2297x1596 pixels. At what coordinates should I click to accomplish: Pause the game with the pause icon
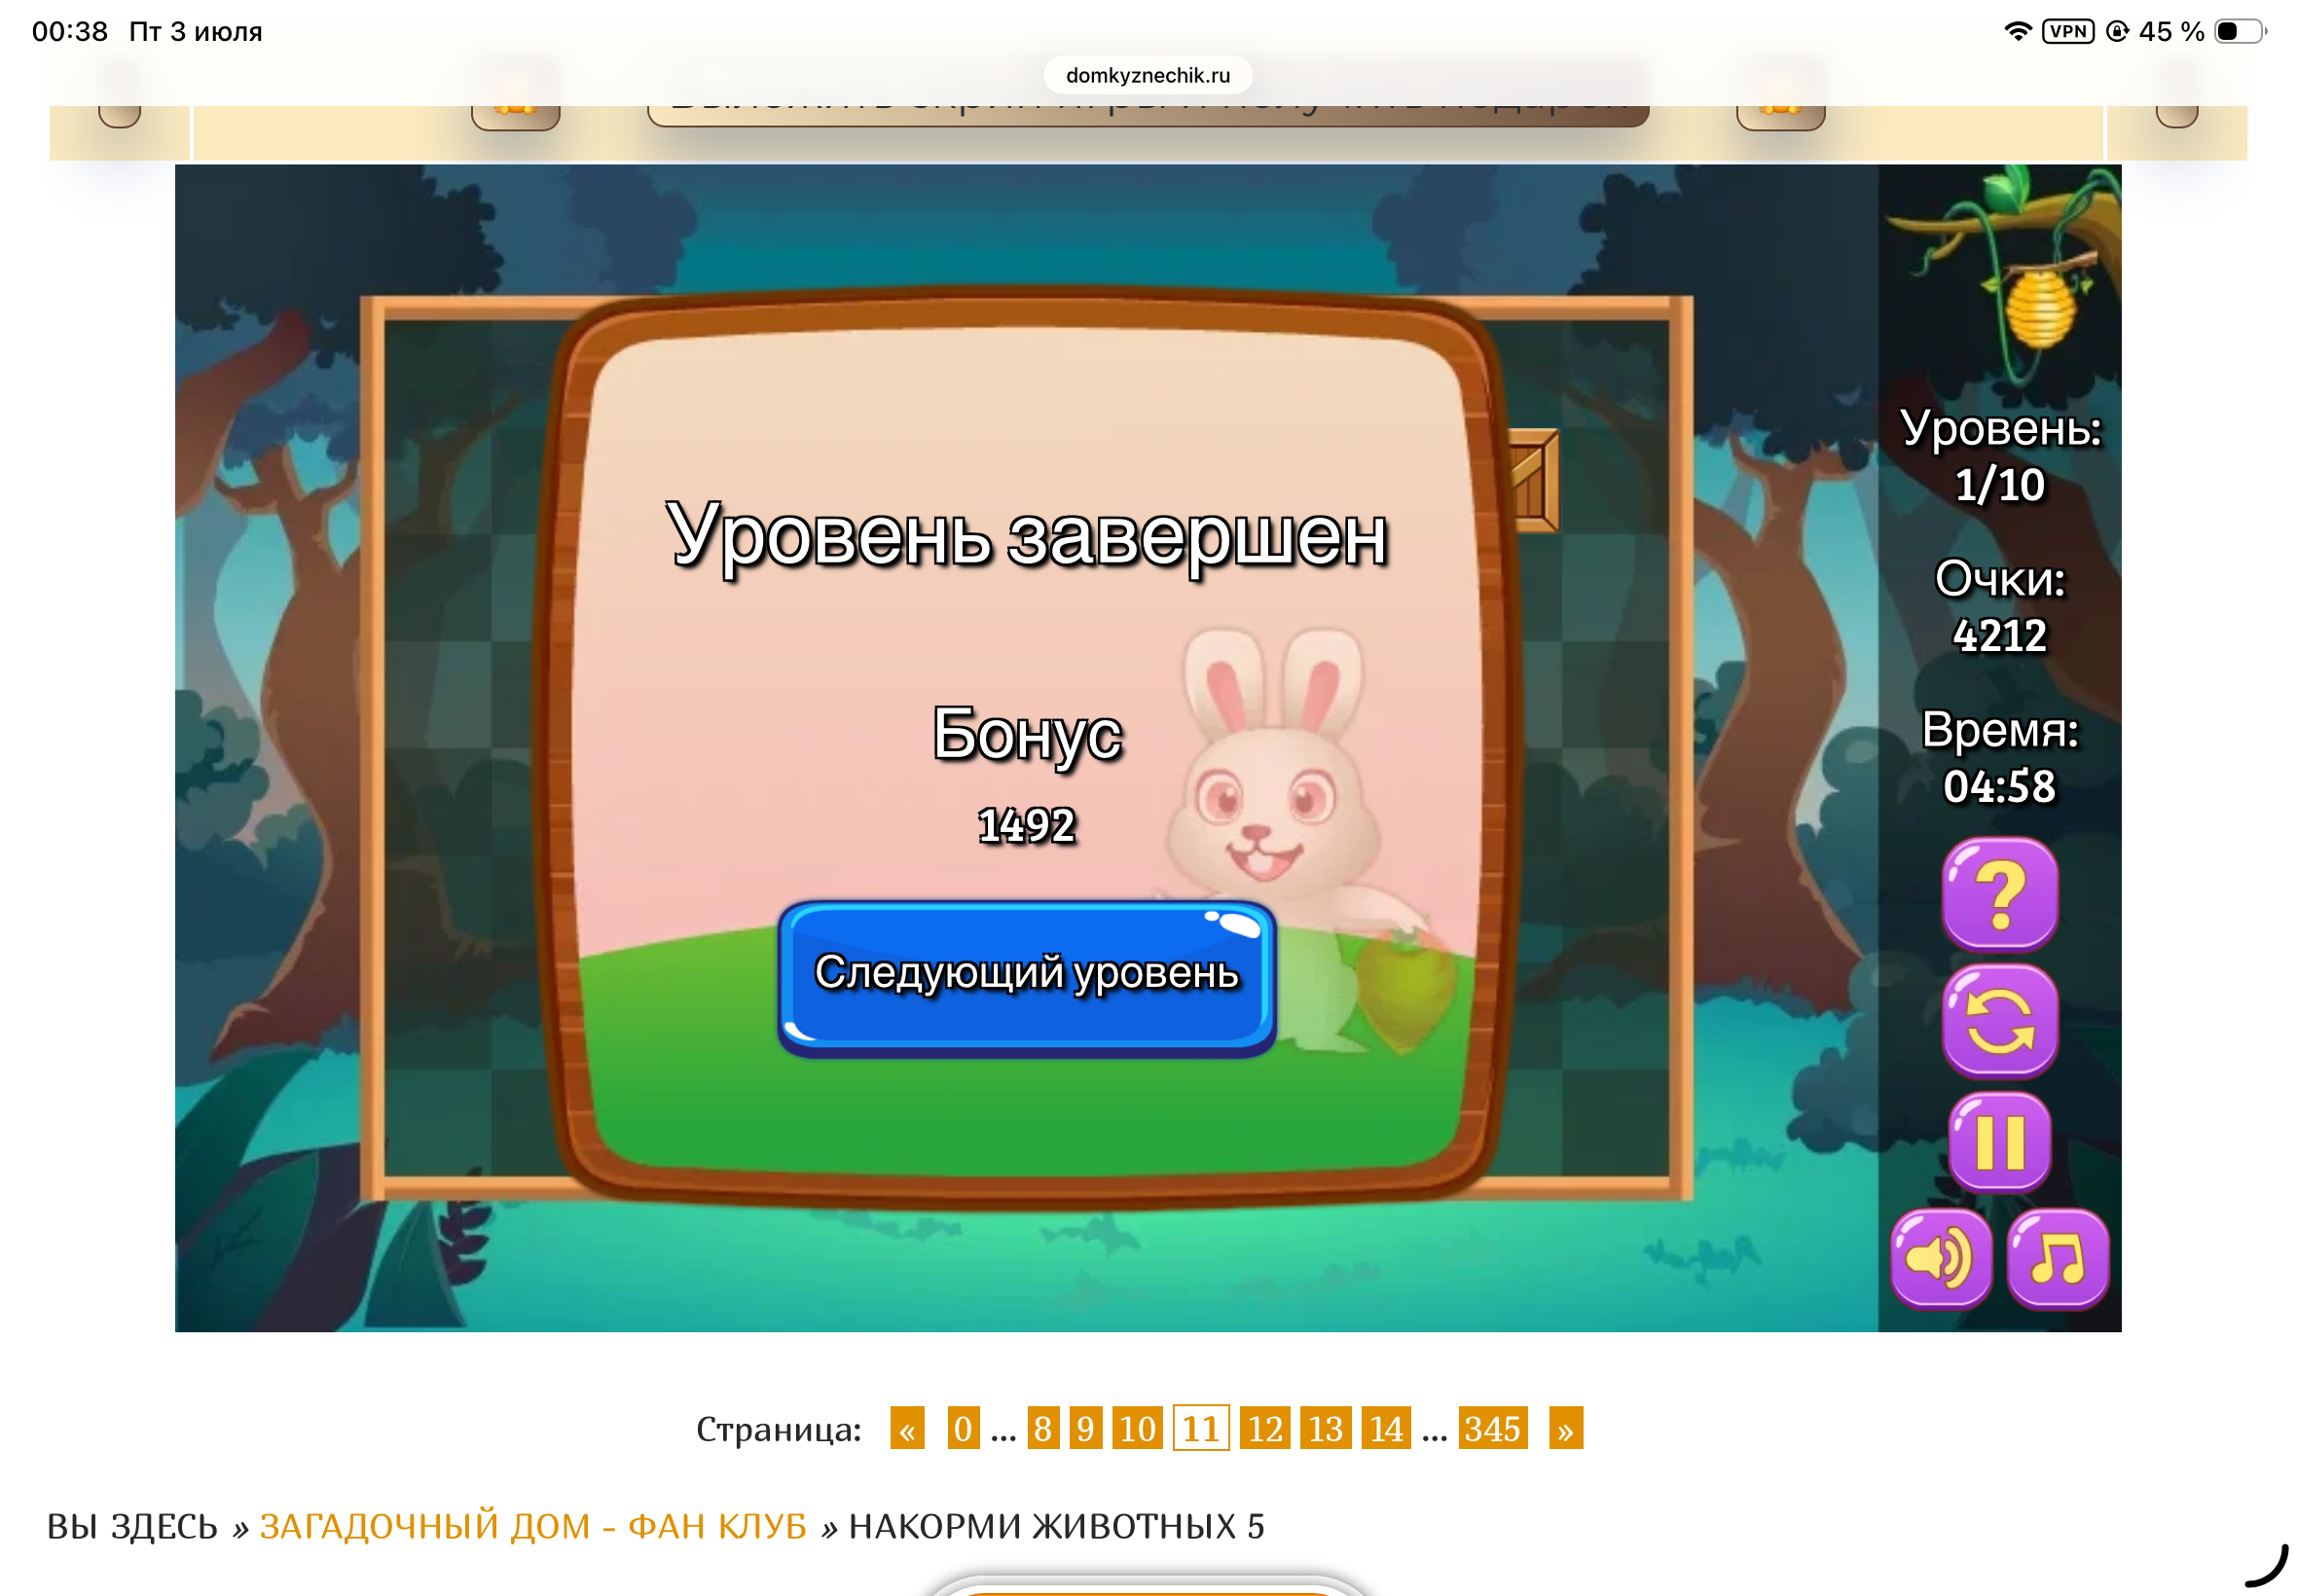[x=1999, y=1141]
